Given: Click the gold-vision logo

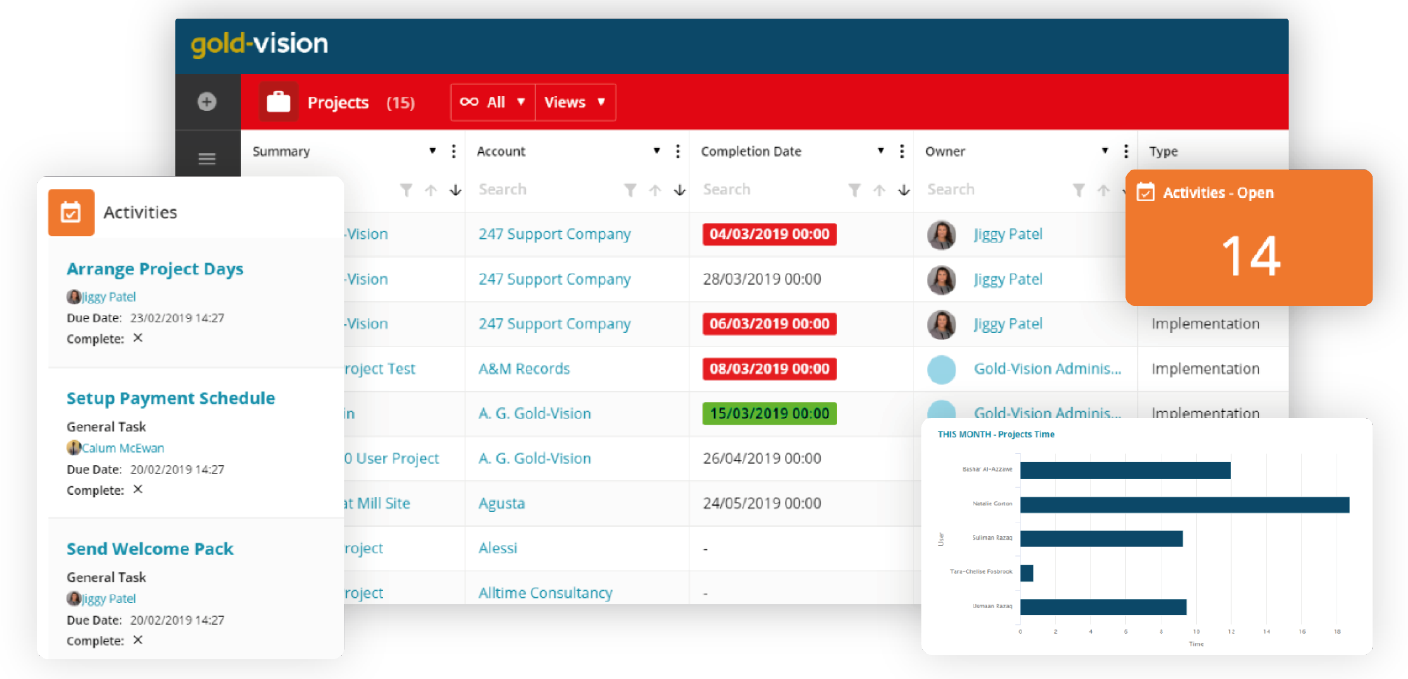Looking at the screenshot, I should coord(259,44).
